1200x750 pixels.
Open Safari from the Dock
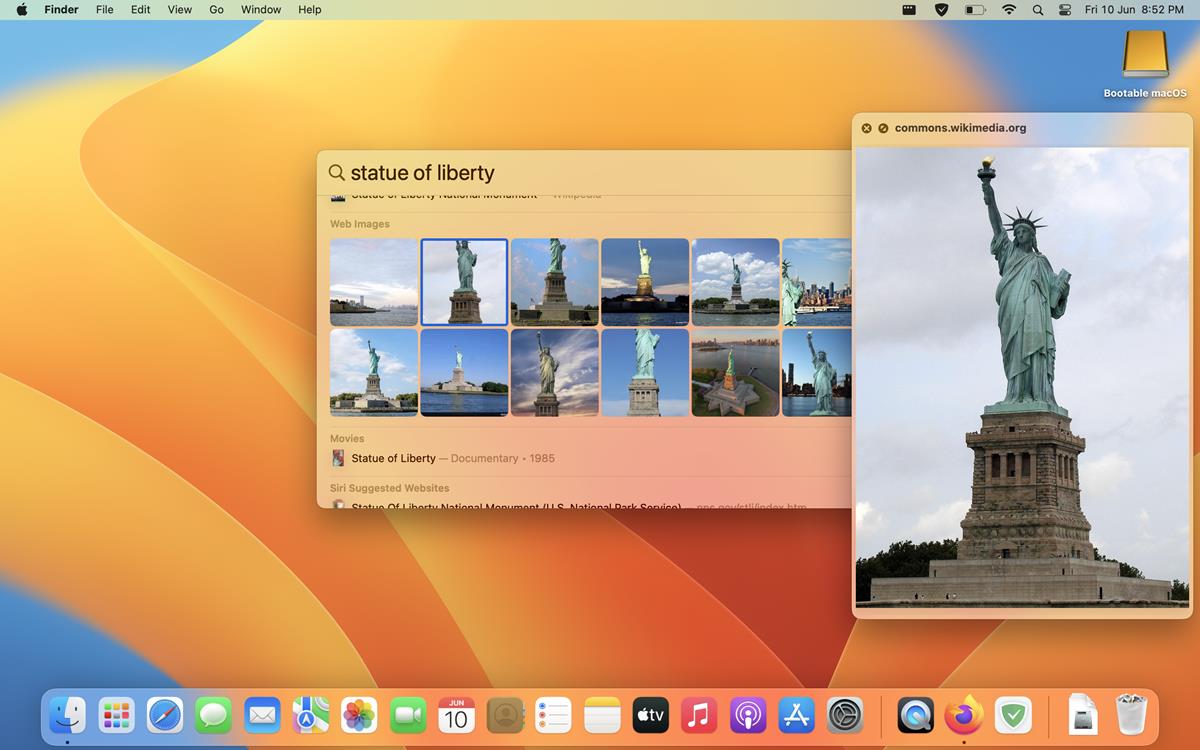164,715
